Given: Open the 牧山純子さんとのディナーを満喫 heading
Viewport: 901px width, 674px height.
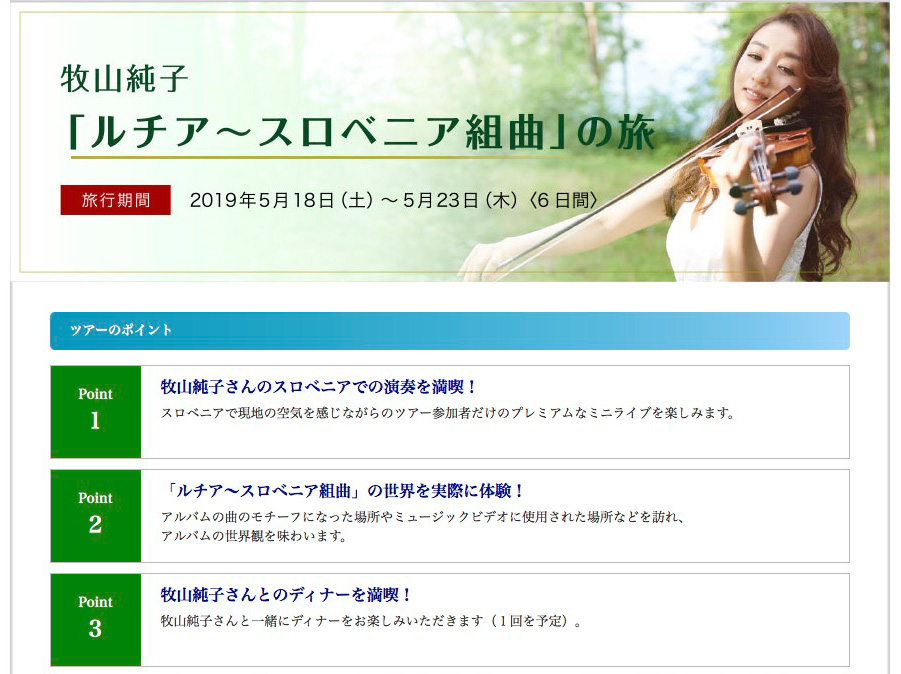Looking at the screenshot, I should coord(287,595).
